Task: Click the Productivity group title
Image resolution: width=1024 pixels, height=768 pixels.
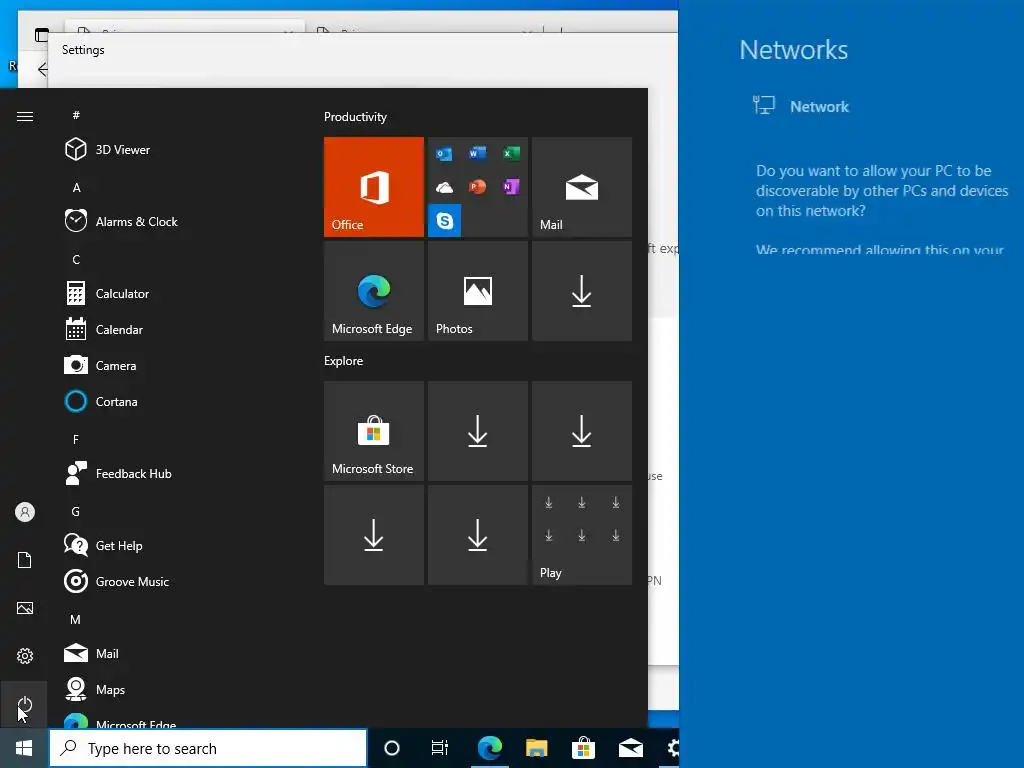Action: click(355, 117)
